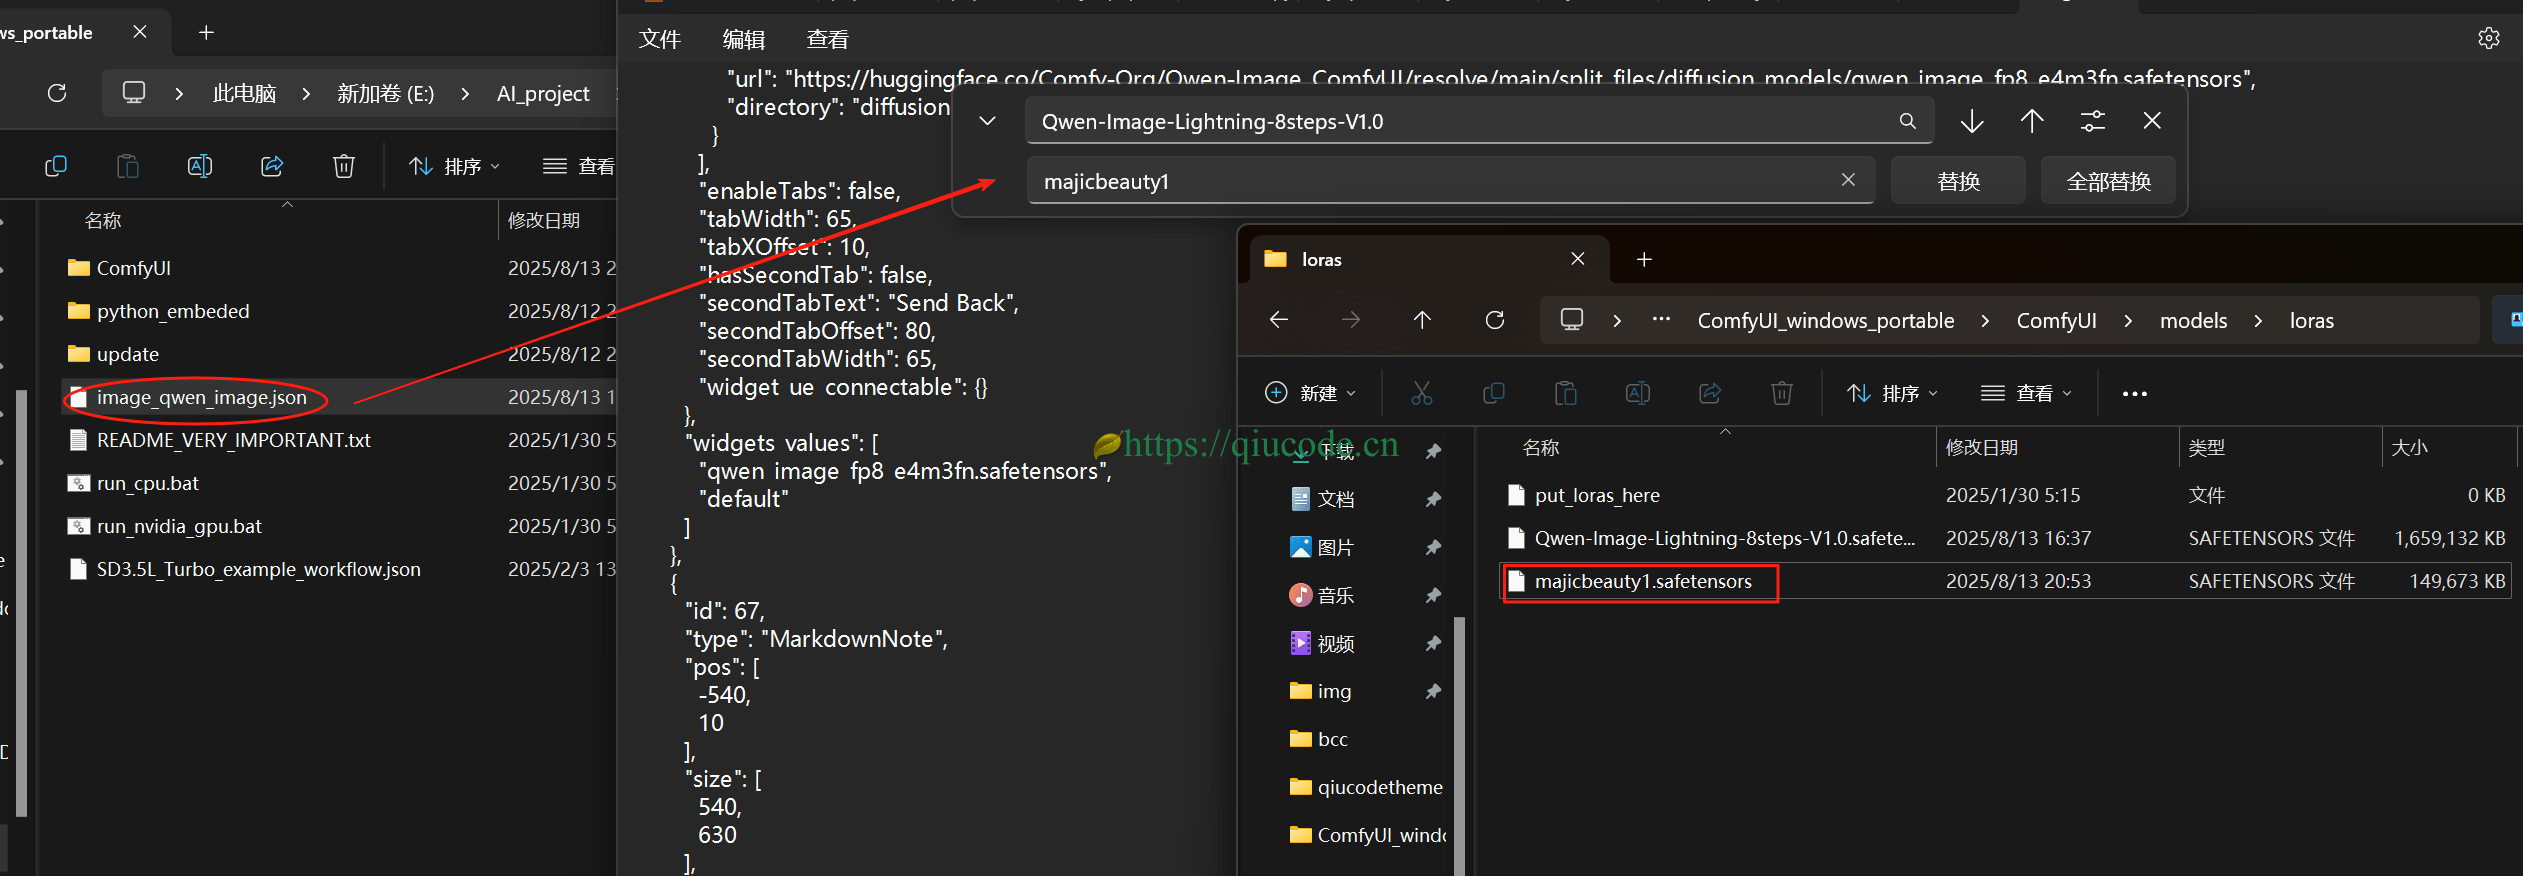Open more options ellipsis in loras toolbar
2523x876 pixels.
tap(2135, 394)
